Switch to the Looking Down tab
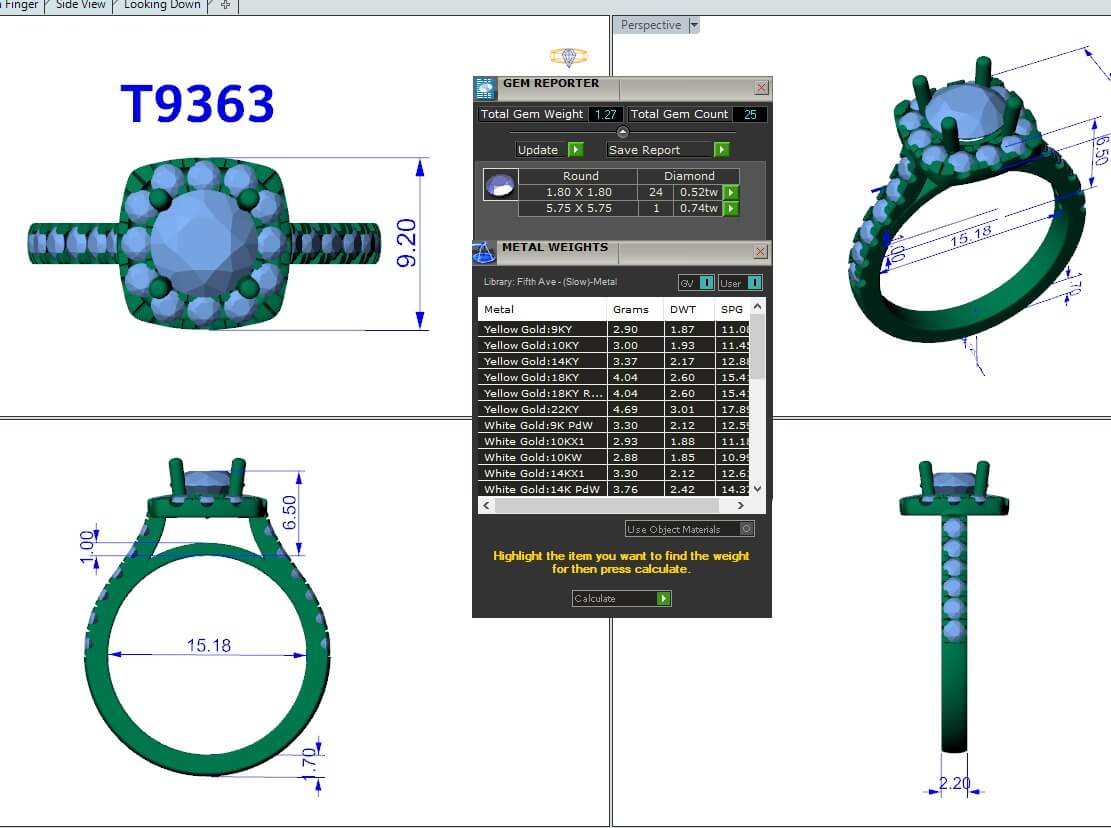Image resolution: width=1111 pixels, height=828 pixels. coord(161,5)
